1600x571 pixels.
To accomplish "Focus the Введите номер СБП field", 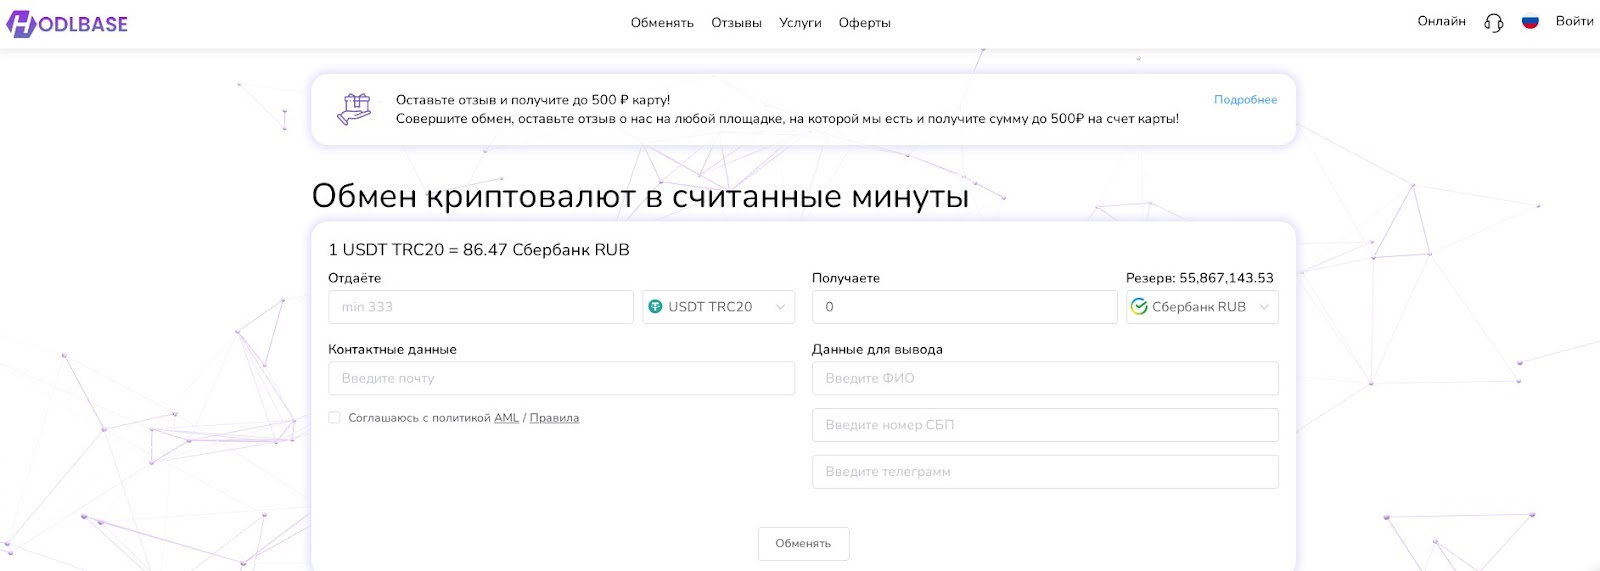I will click(x=1045, y=425).
